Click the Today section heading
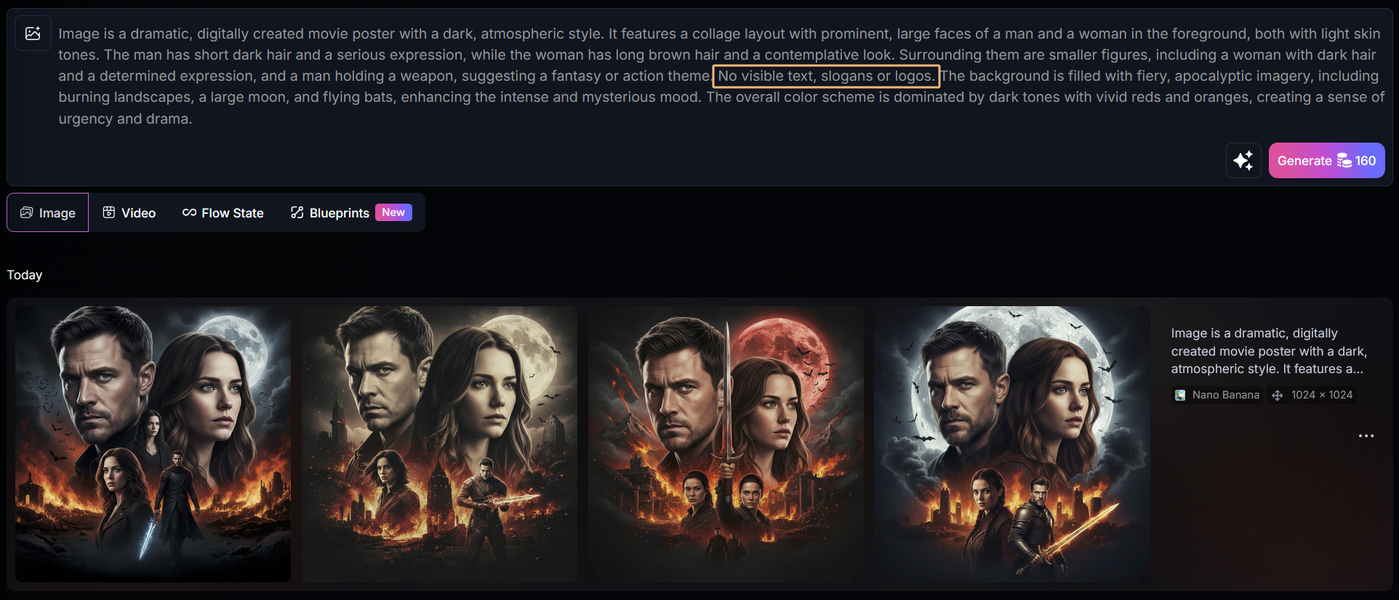 25,275
